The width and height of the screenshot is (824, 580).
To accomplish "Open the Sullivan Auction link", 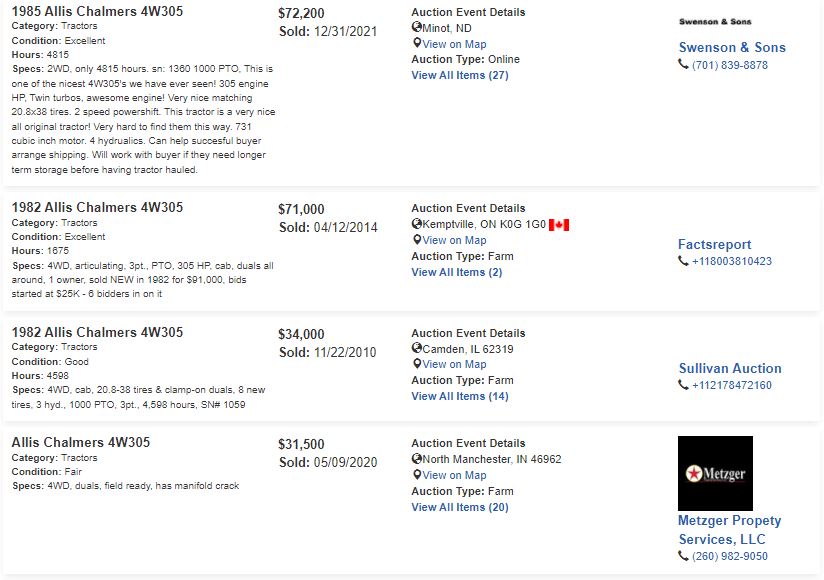I will (x=730, y=368).
